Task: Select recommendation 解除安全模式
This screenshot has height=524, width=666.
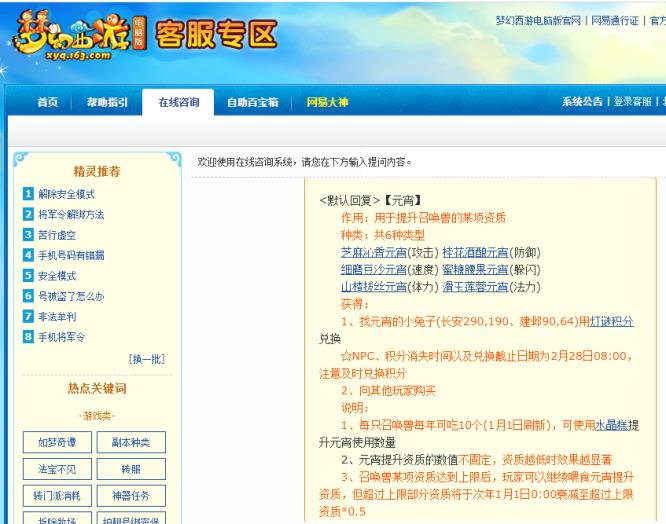Action: (67, 194)
